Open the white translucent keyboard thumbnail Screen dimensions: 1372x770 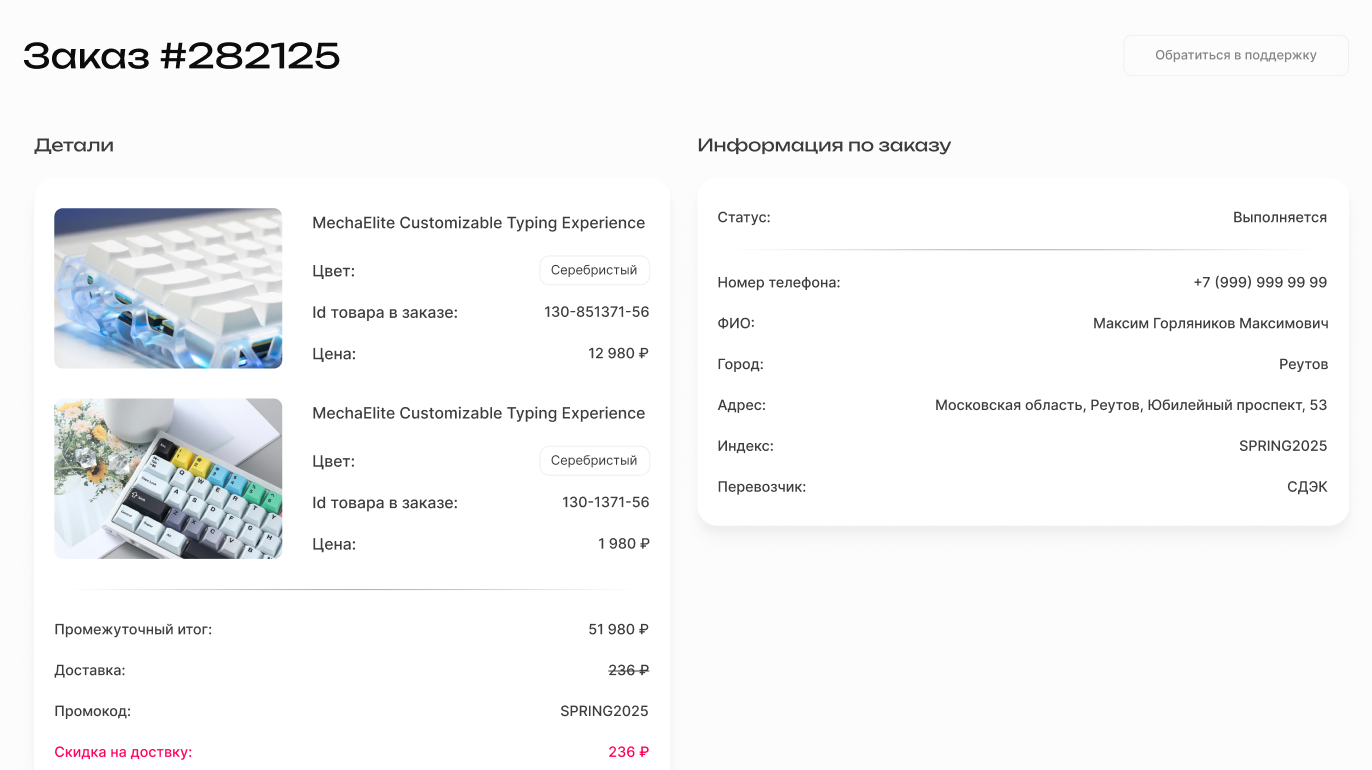(168, 288)
